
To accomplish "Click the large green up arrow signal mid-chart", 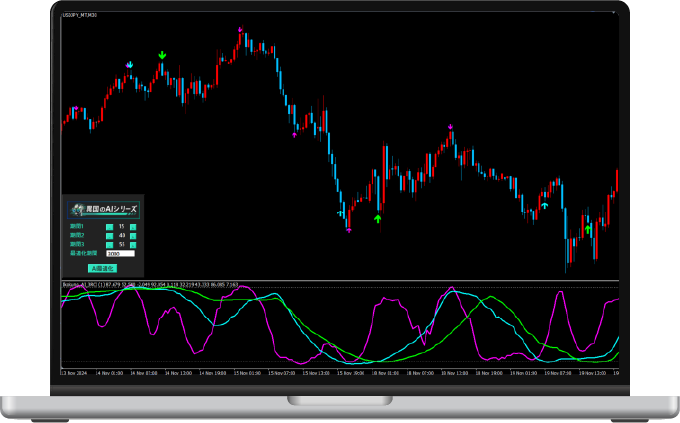I will pyautogui.click(x=378, y=218).
